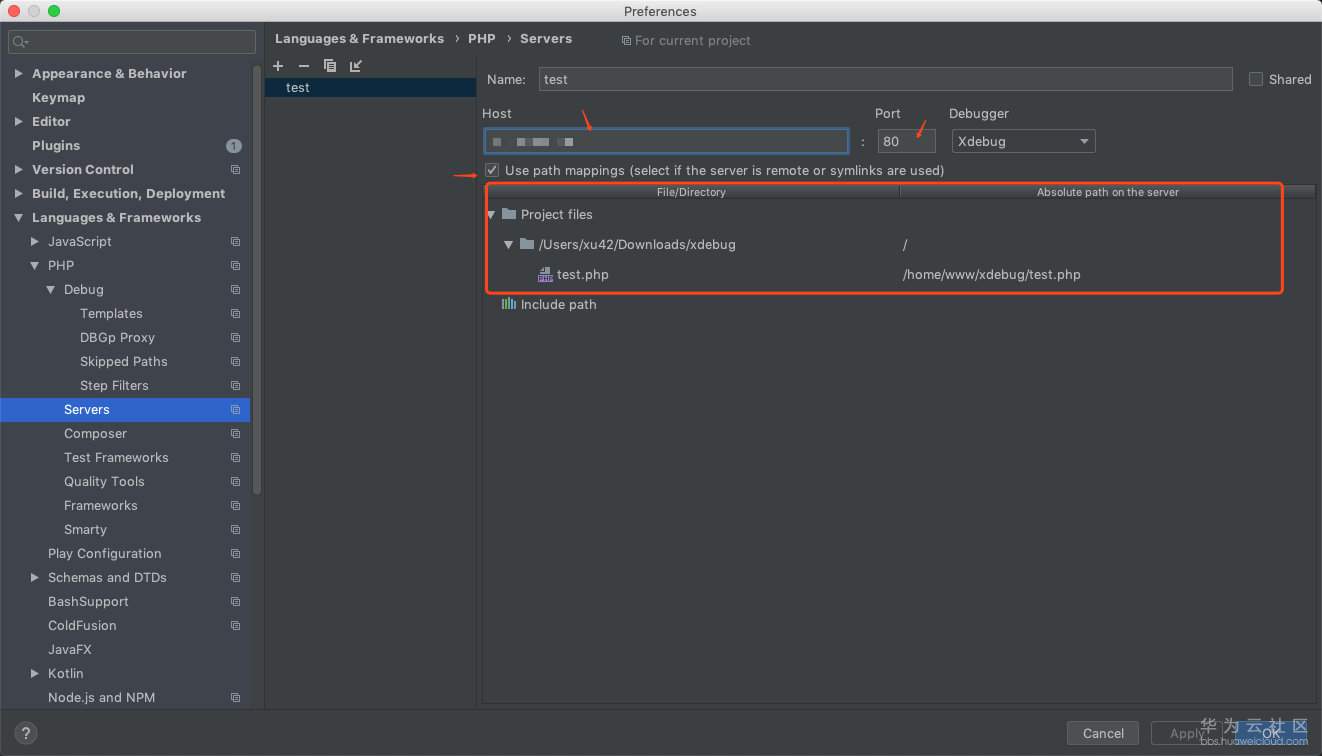This screenshot has height=756, width=1322.
Task: Add a new server with plus icon
Action: click(x=279, y=66)
